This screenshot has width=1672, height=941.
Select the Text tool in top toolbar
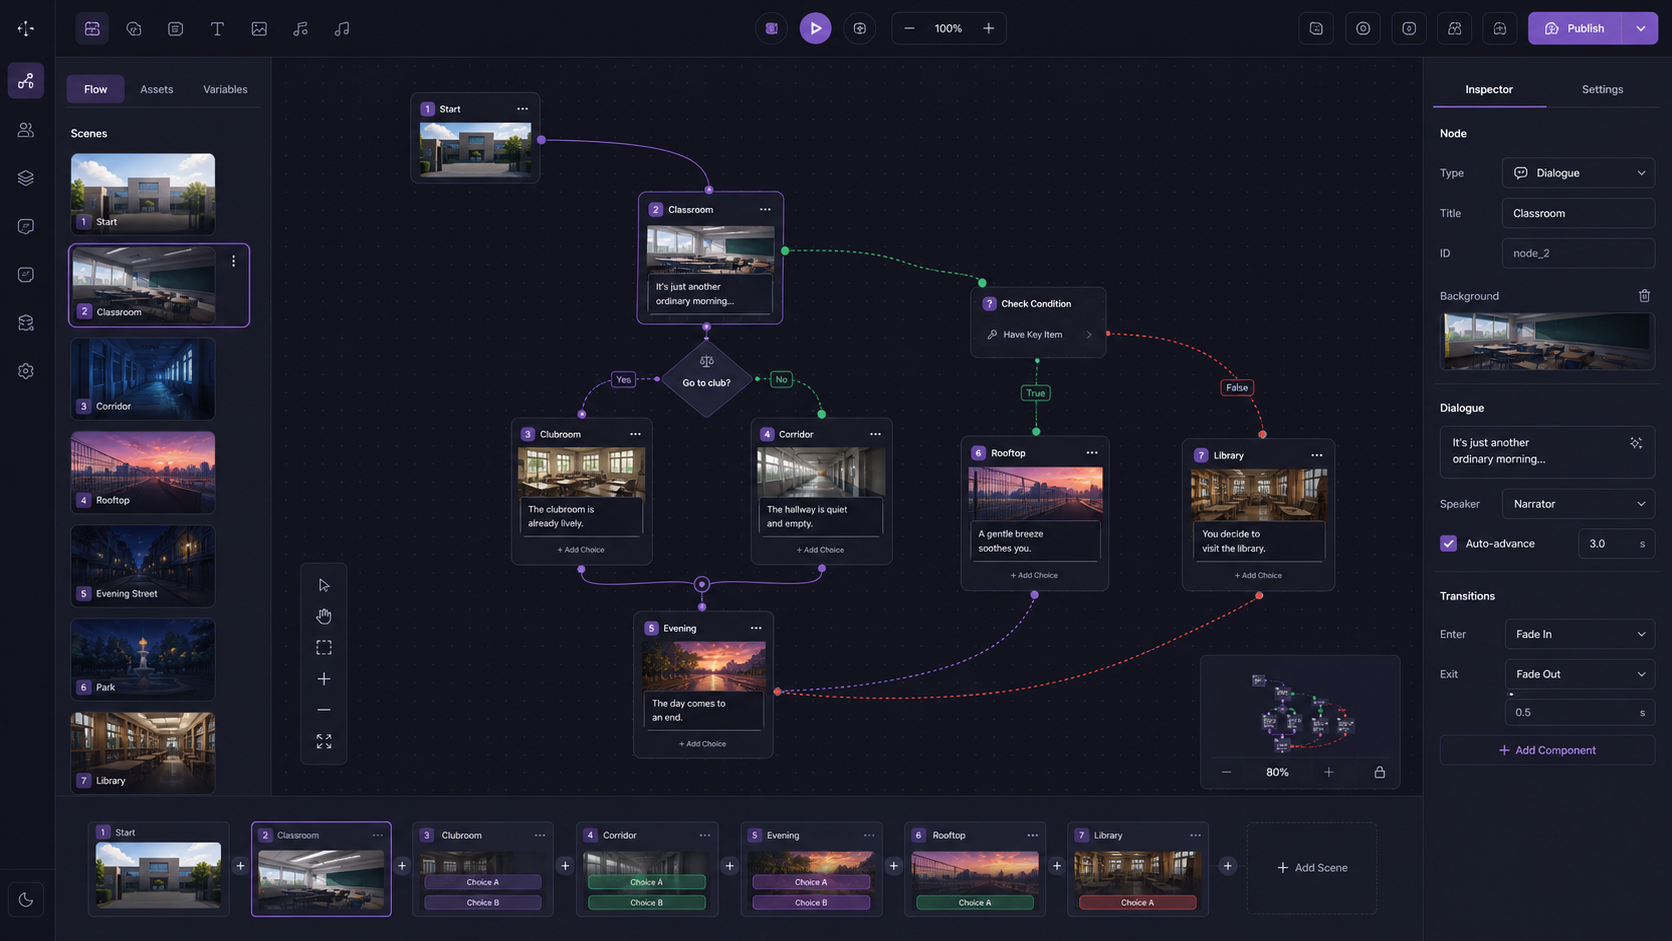[217, 28]
